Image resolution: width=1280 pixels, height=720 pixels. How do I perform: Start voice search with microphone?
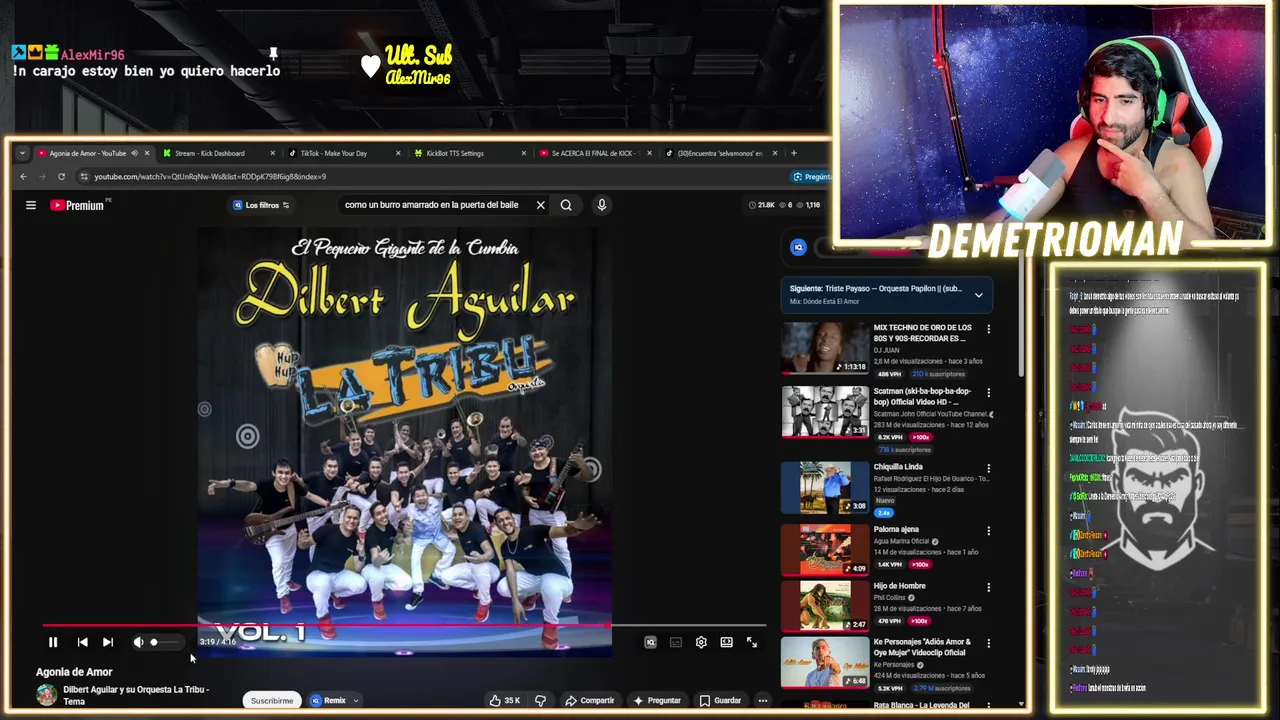tap(601, 205)
